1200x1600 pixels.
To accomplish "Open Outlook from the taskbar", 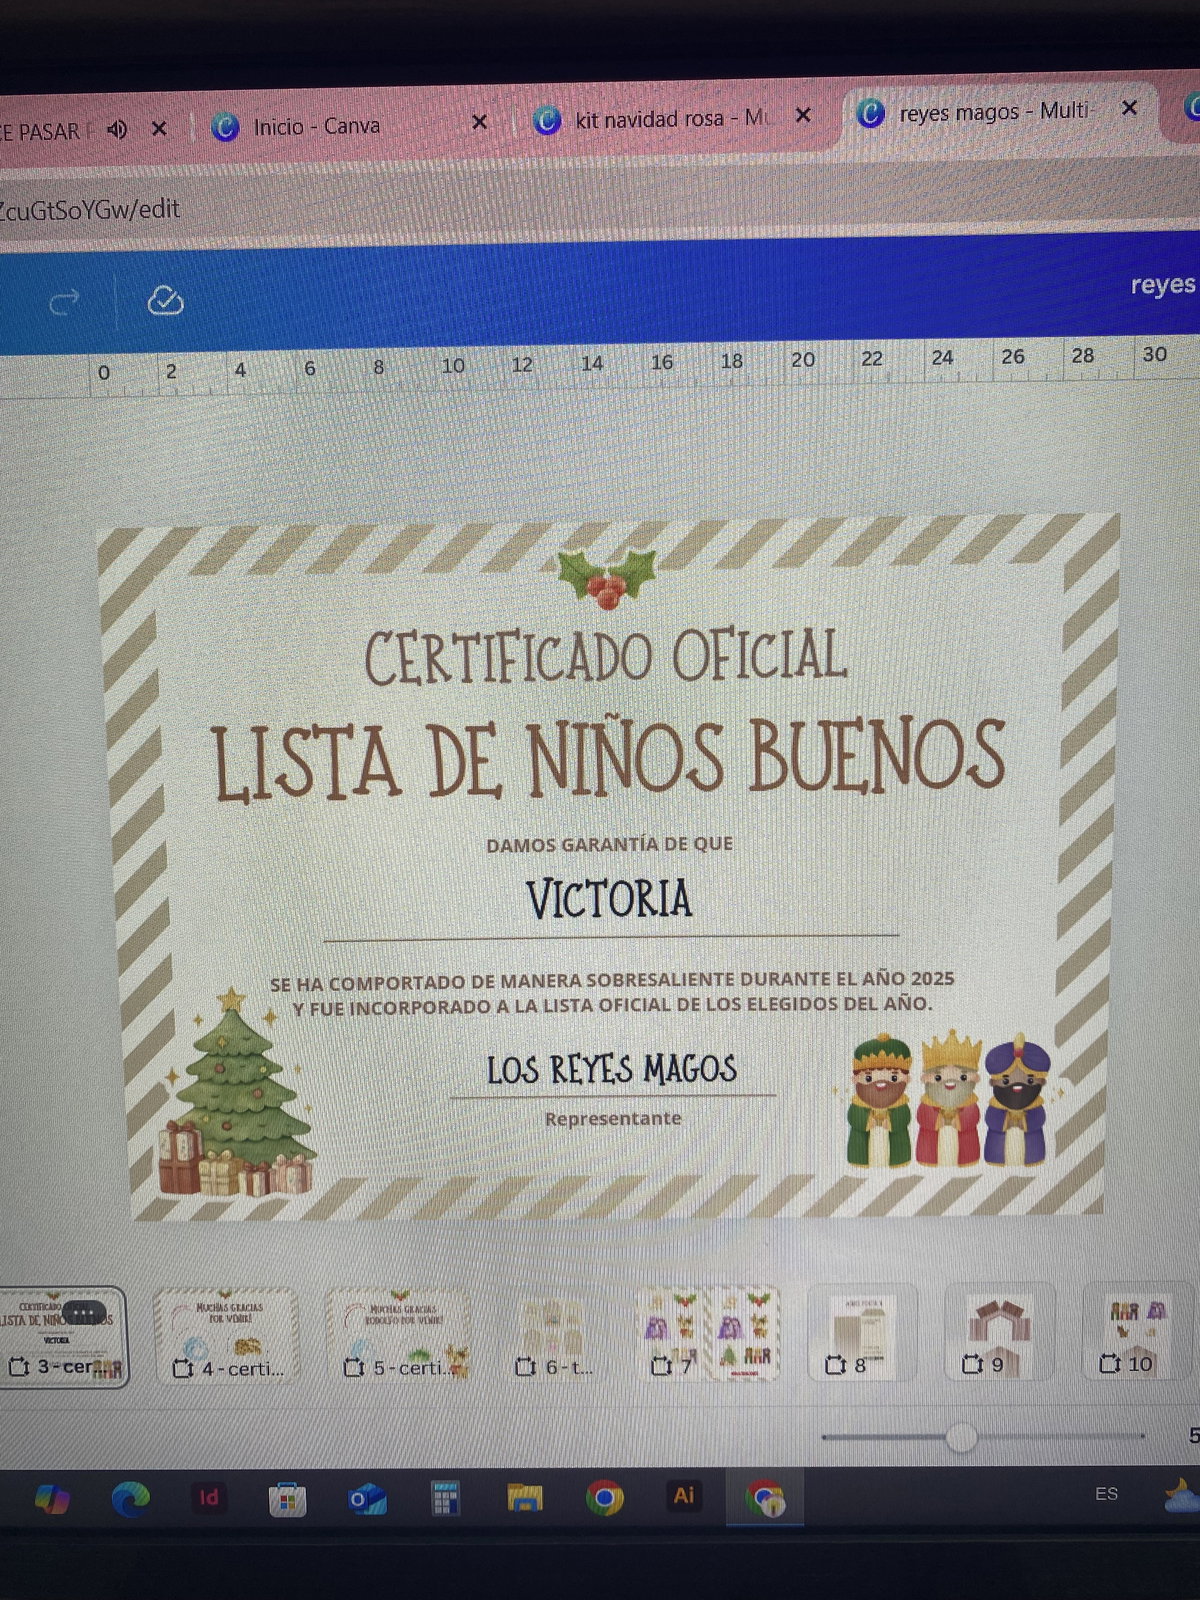I will (366, 1499).
